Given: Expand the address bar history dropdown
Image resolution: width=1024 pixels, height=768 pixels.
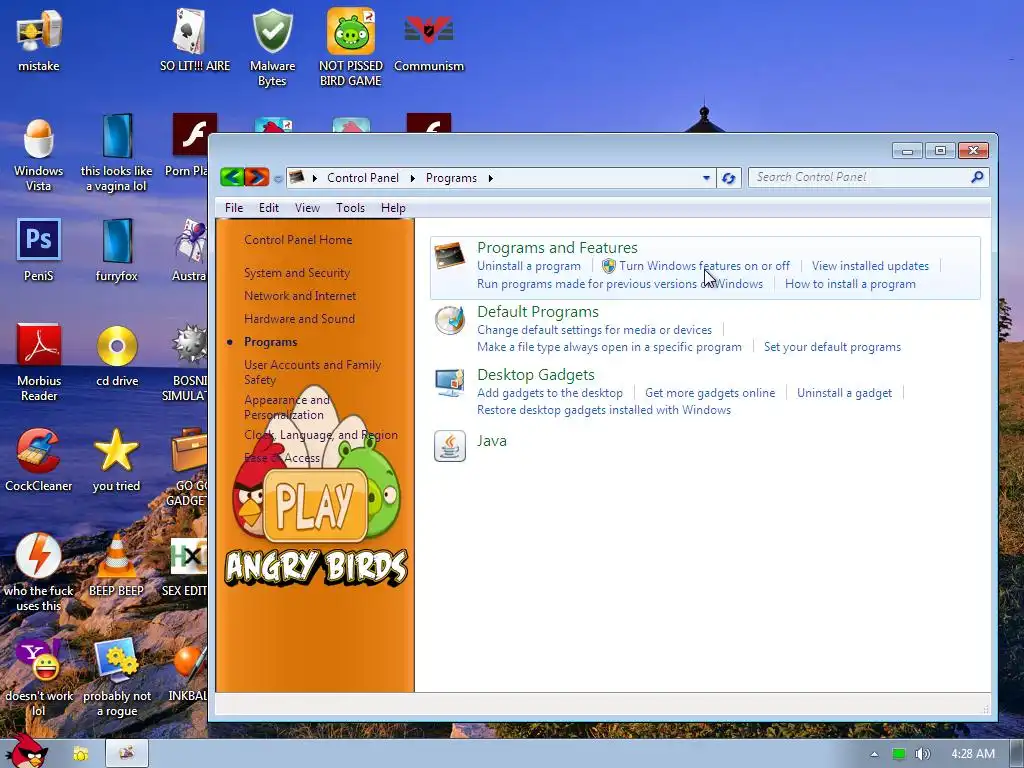Looking at the screenshot, I should click(x=706, y=178).
